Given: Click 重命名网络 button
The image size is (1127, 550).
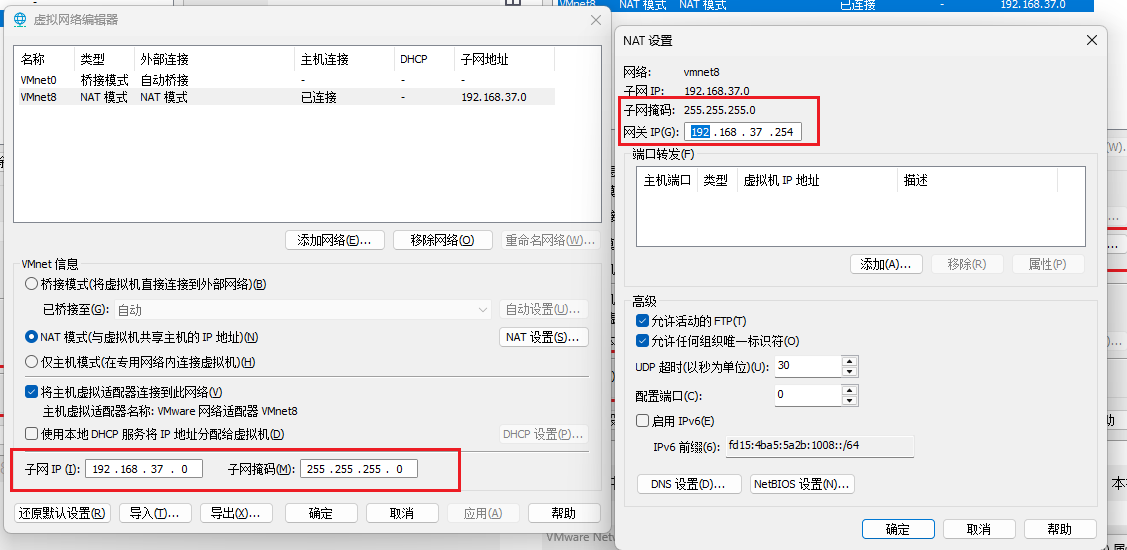Looking at the screenshot, I should pos(551,240).
